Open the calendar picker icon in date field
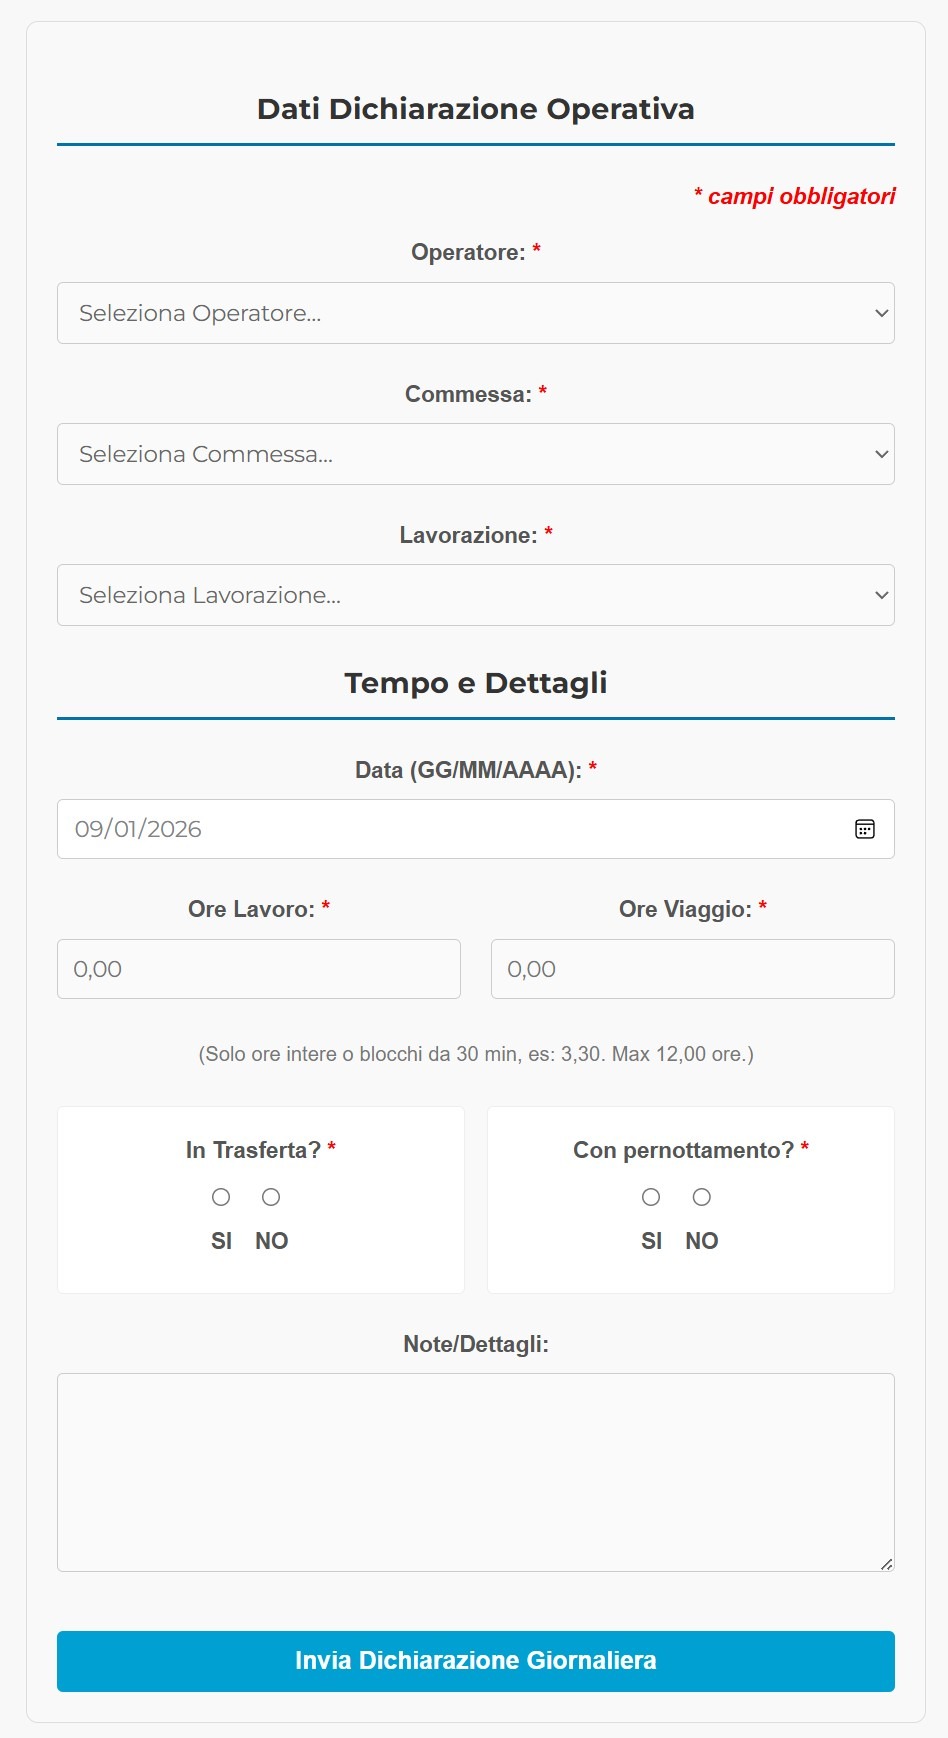The width and height of the screenshot is (948, 1738). (x=865, y=829)
